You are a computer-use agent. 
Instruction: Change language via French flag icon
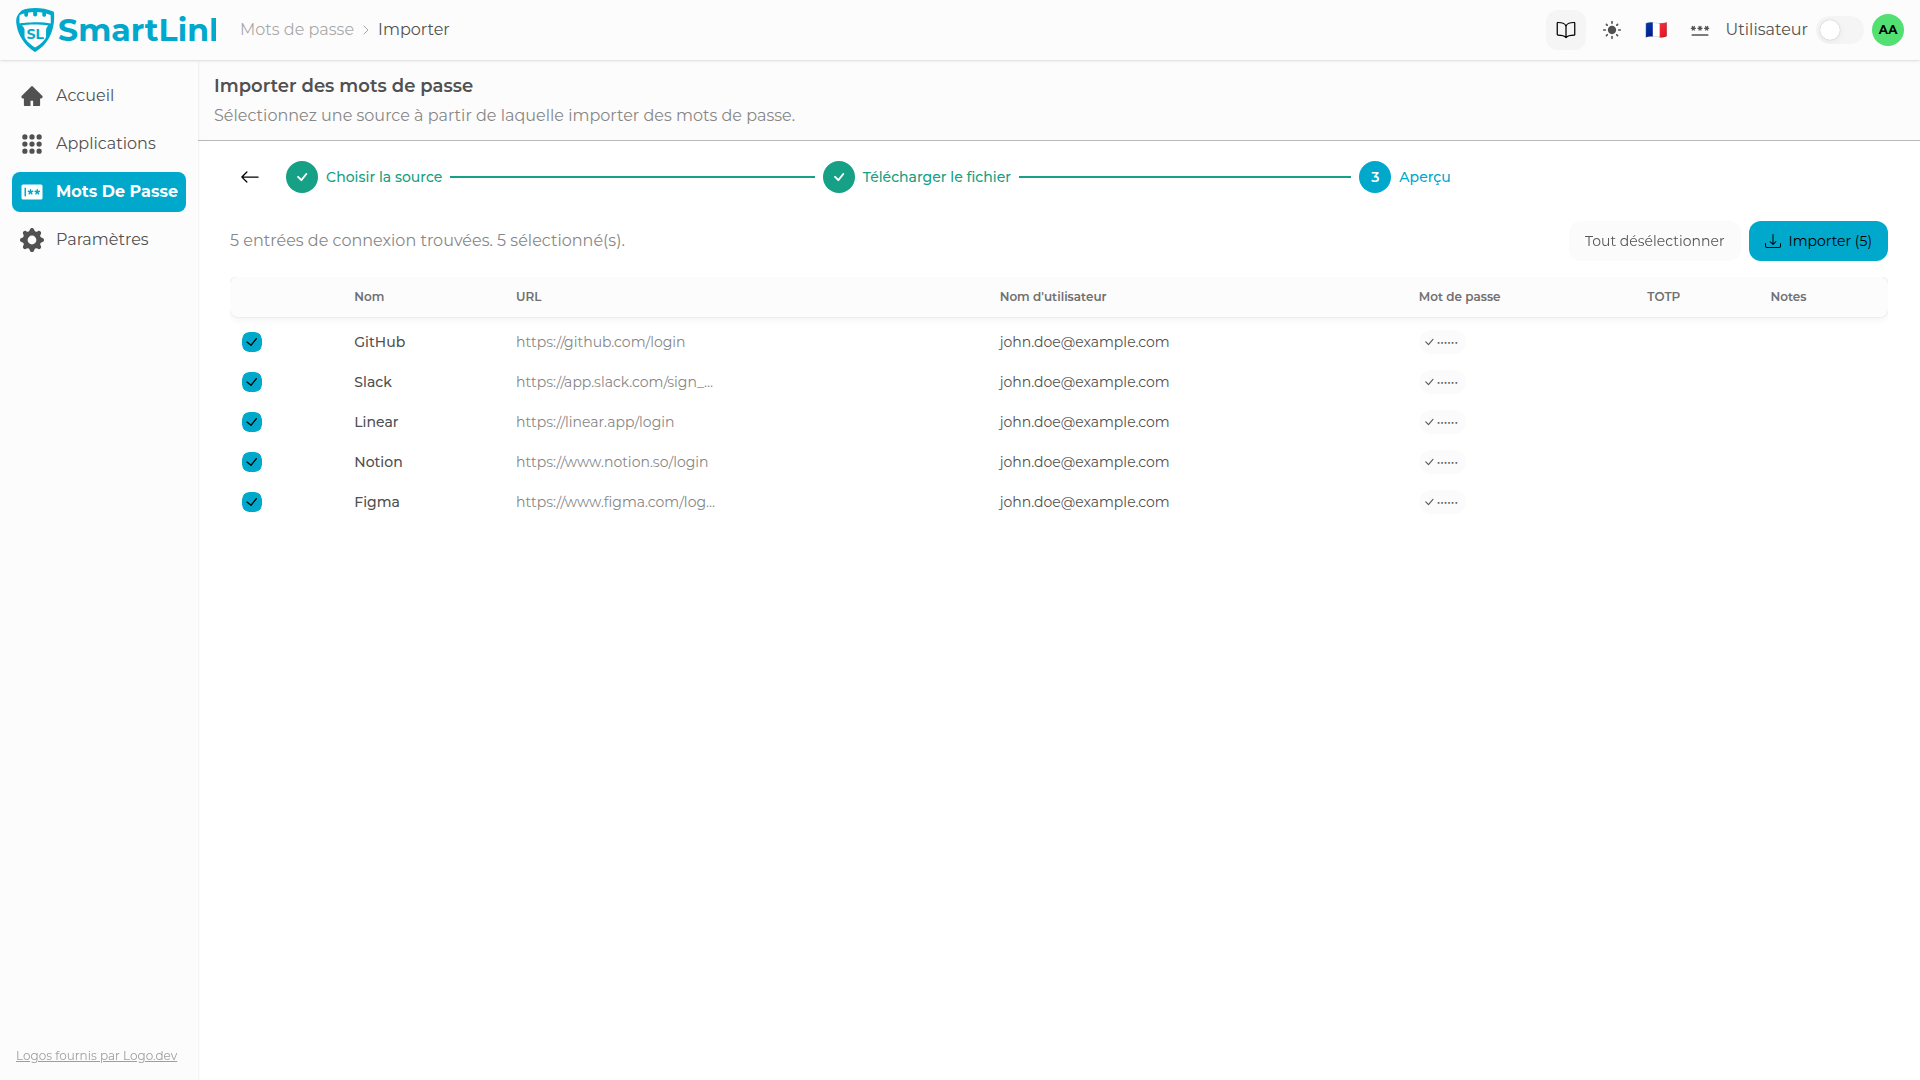1656,30
